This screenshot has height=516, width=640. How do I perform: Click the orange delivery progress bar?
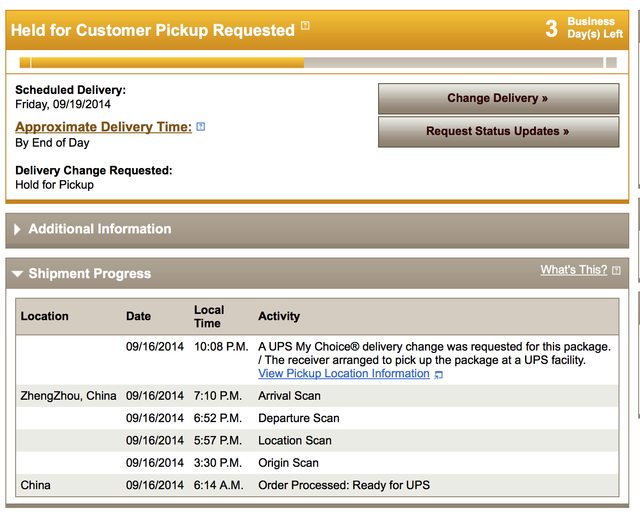click(160, 62)
